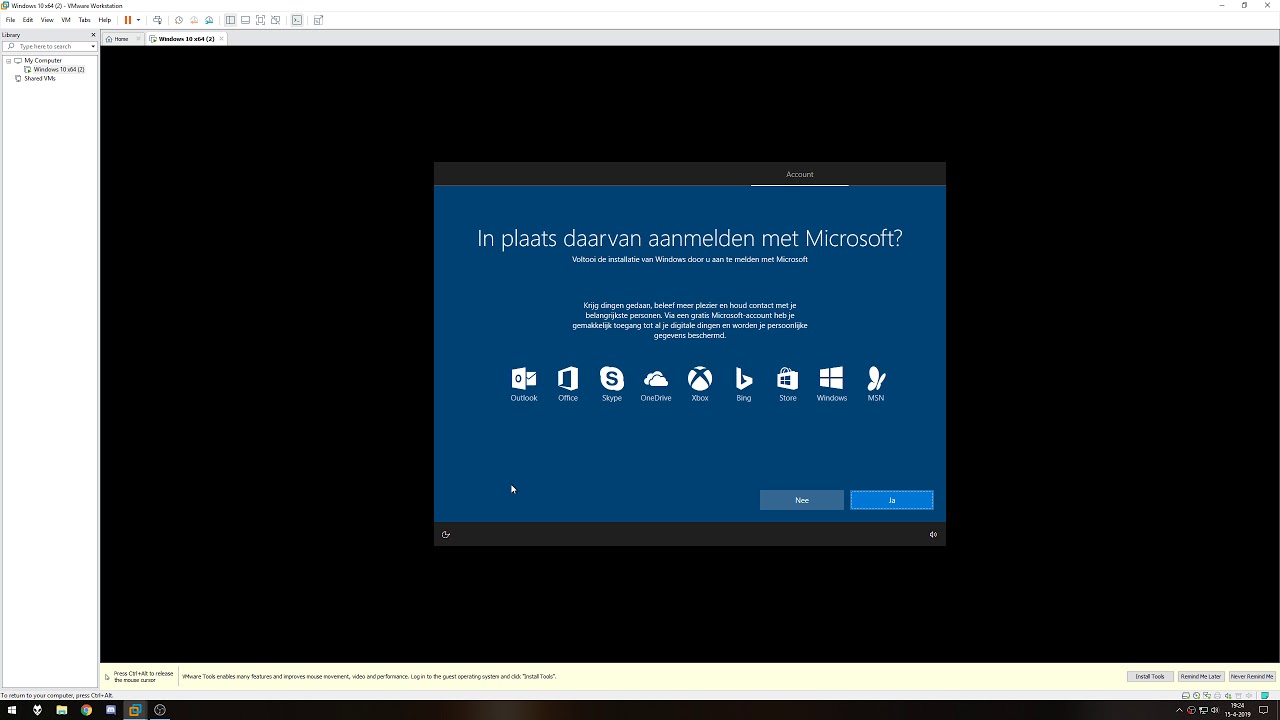The height and width of the screenshot is (720, 1280).
Task: Revert VM to previous snapshot
Action: pyautogui.click(x=194, y=20)
